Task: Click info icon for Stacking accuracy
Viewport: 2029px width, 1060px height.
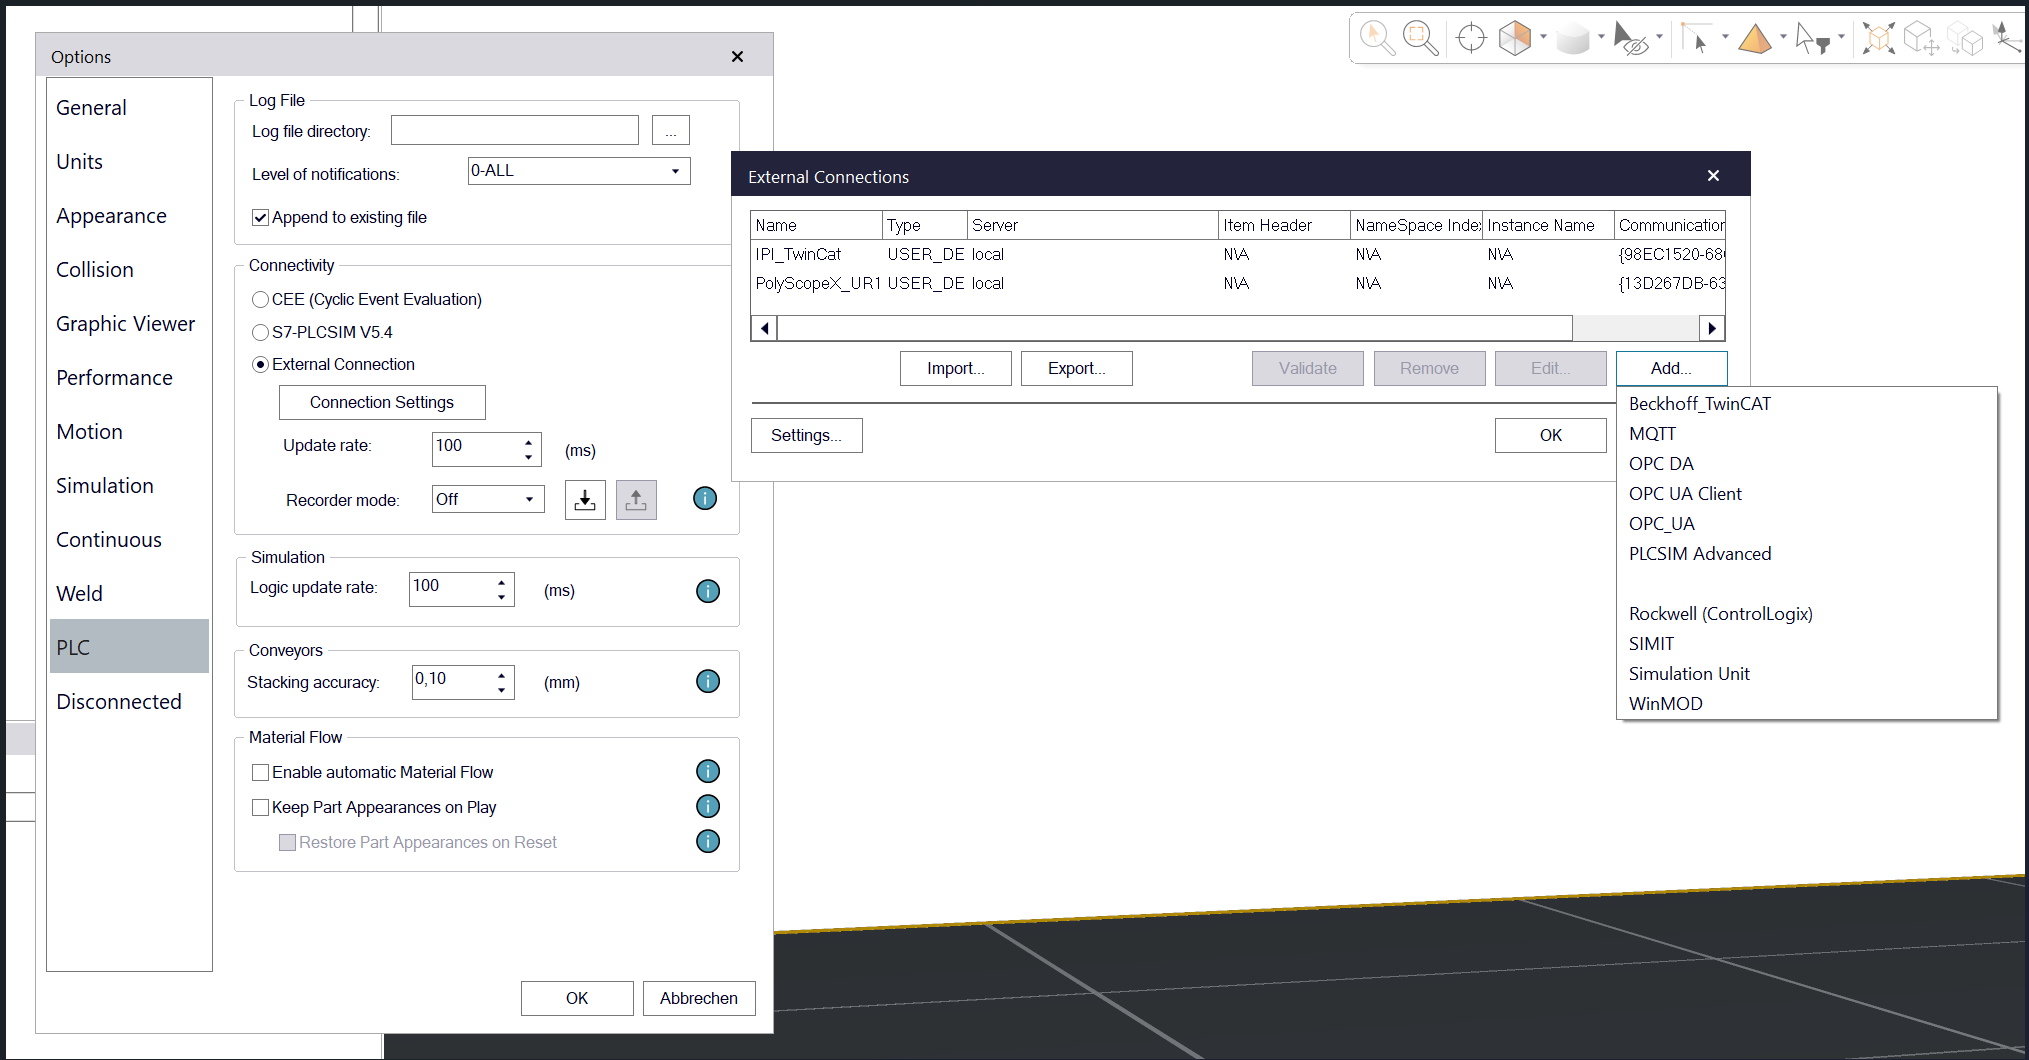Action: (x=708, y=681)
